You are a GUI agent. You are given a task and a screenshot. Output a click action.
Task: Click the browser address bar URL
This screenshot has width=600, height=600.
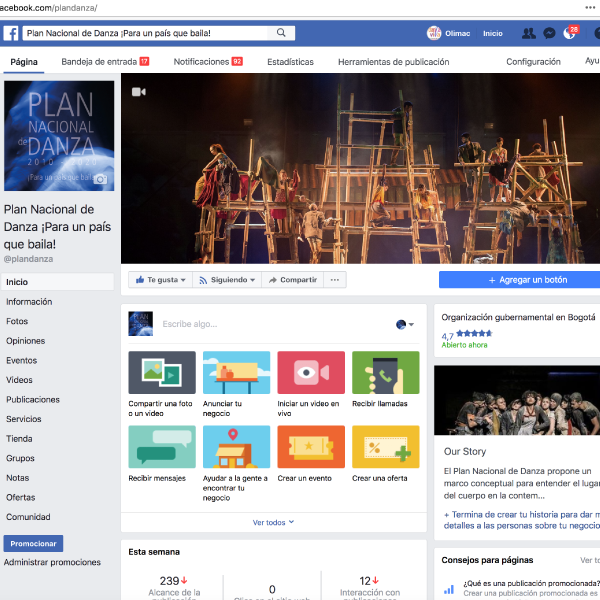point(48,8)
